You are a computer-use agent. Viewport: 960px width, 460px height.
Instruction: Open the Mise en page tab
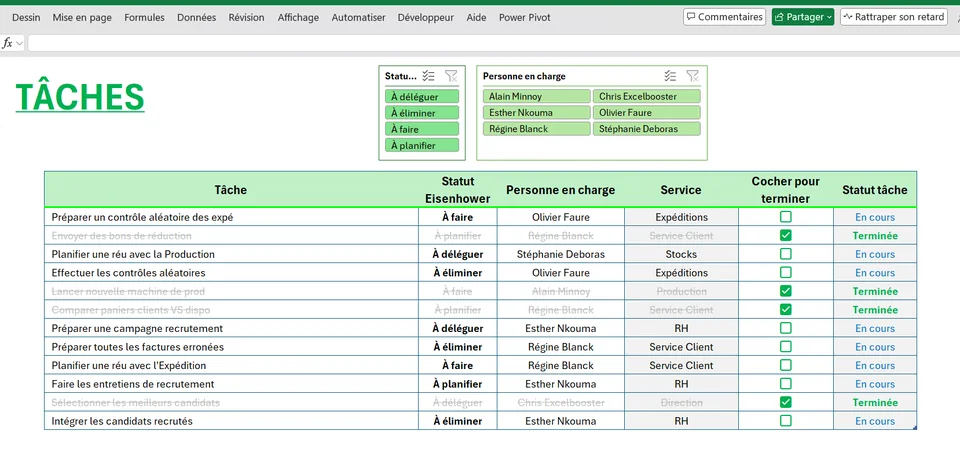[82, 18]
